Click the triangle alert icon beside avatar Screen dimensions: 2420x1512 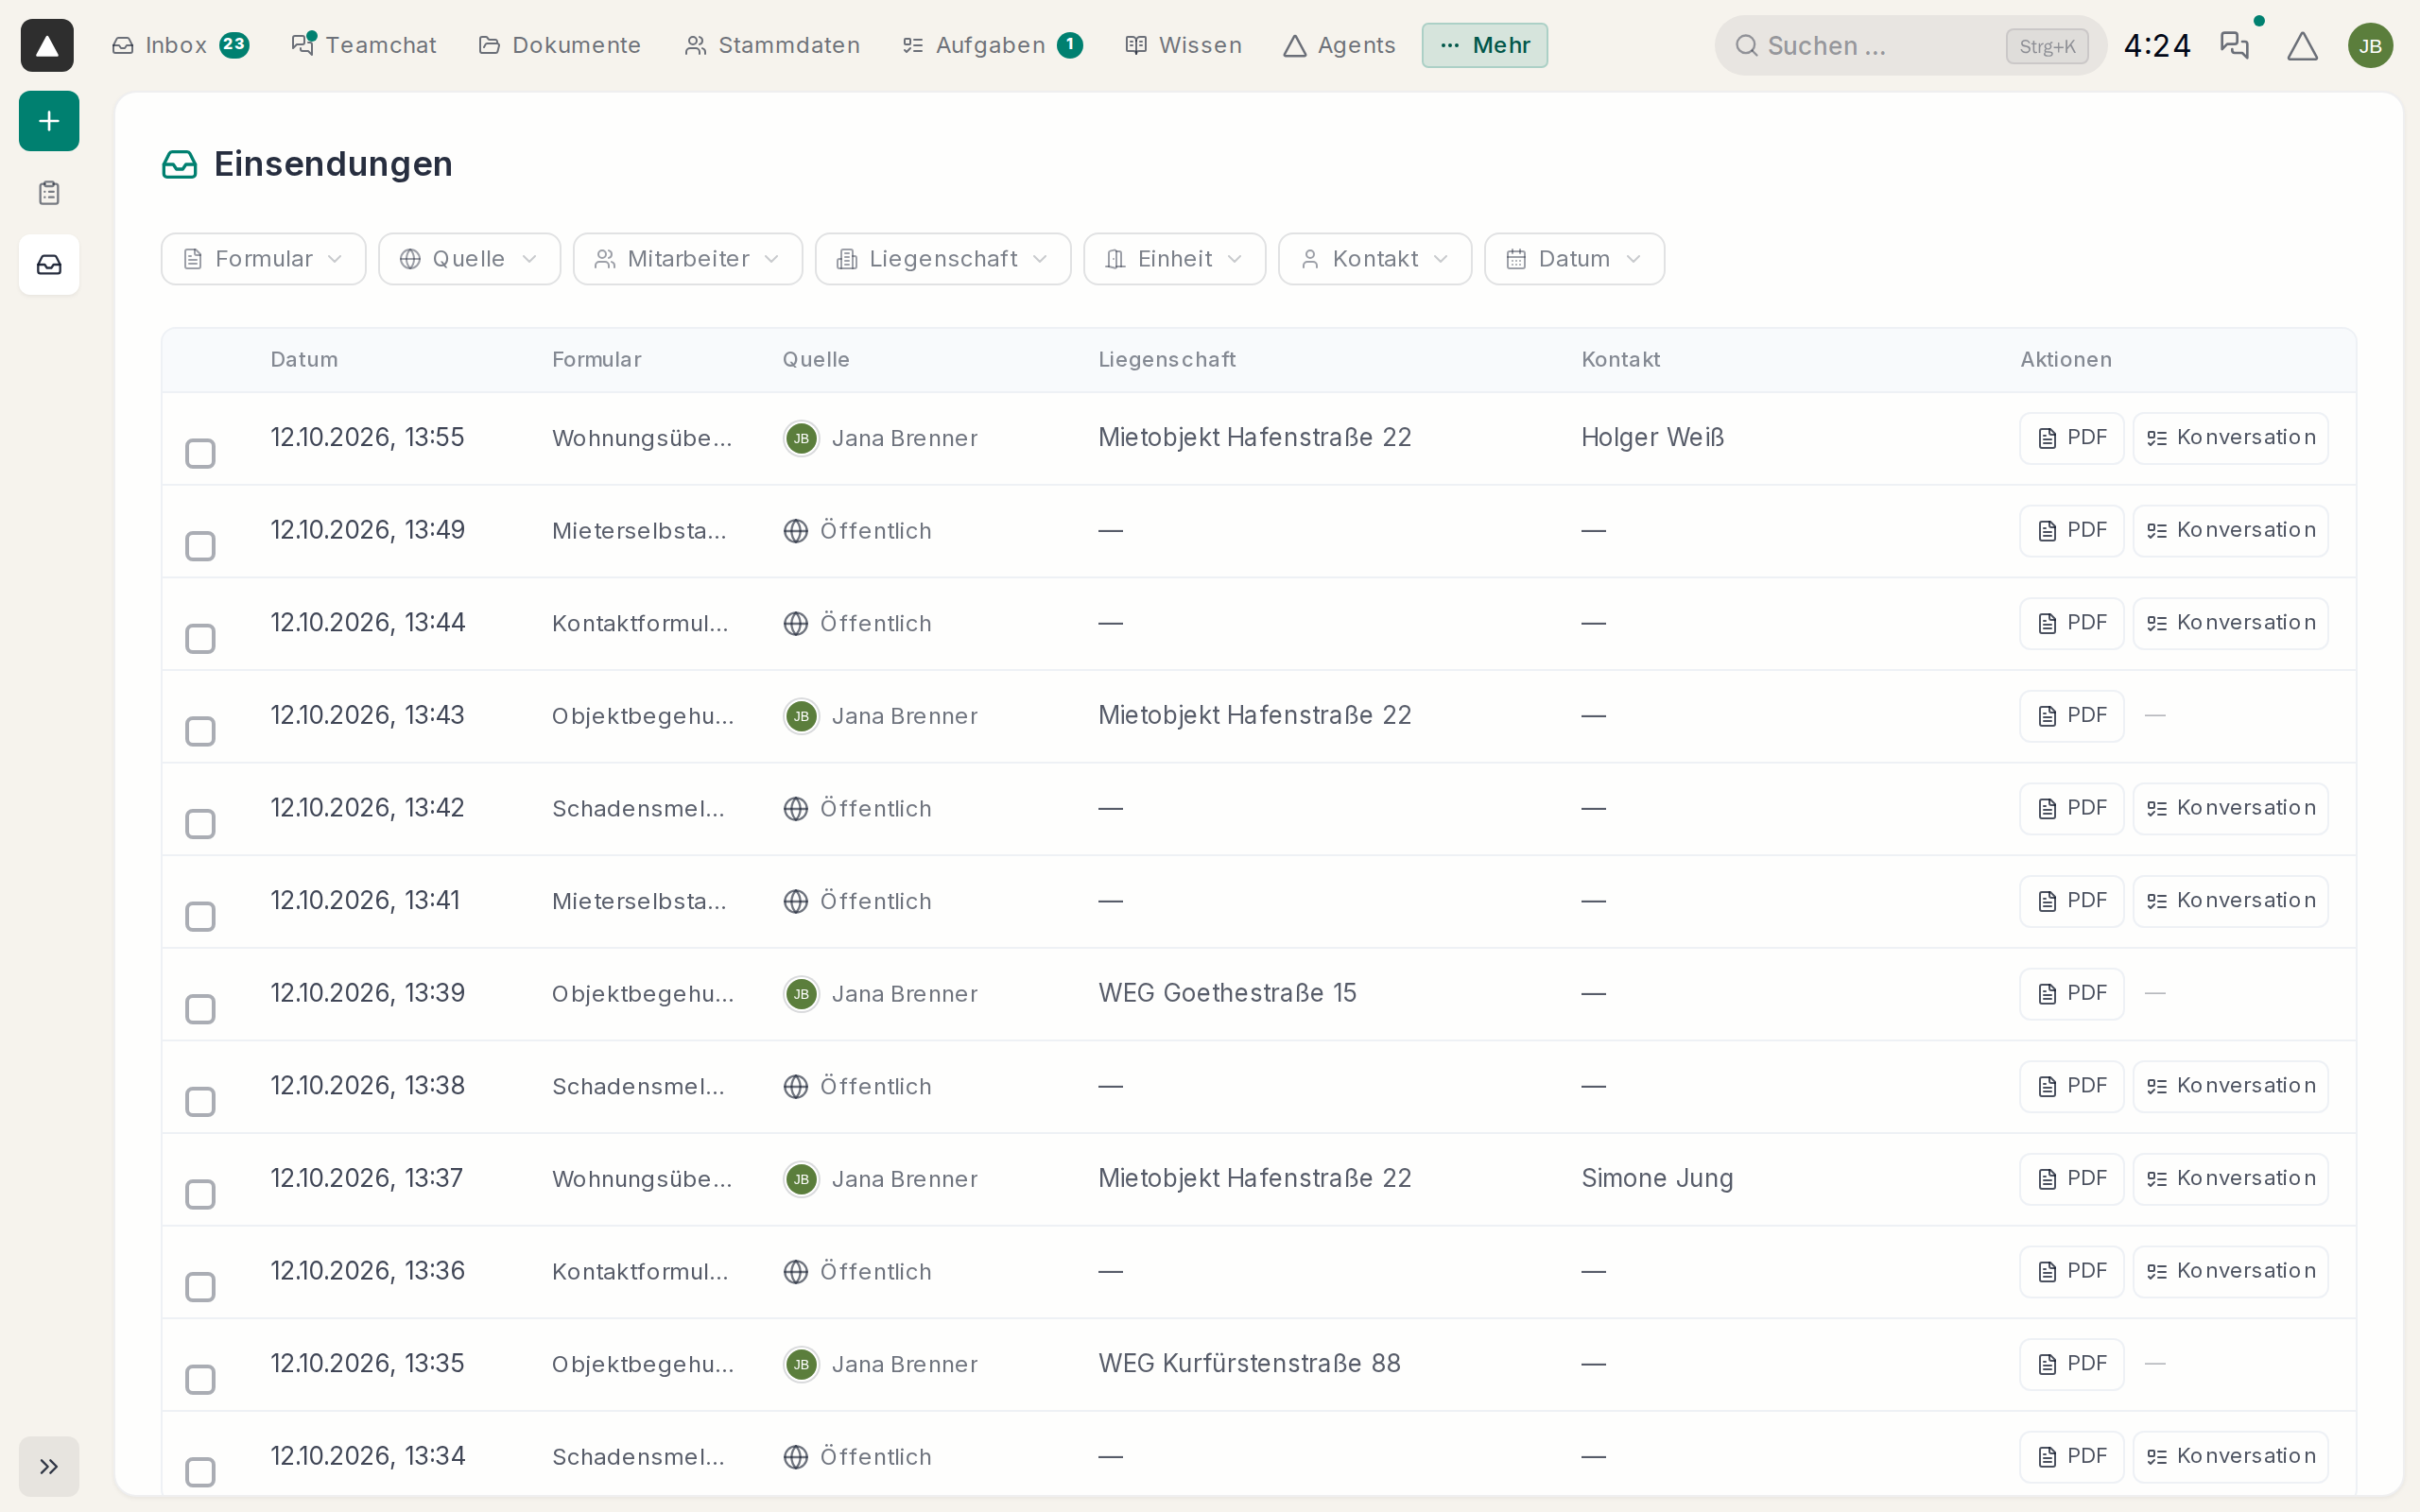[x=2302, y=45]
